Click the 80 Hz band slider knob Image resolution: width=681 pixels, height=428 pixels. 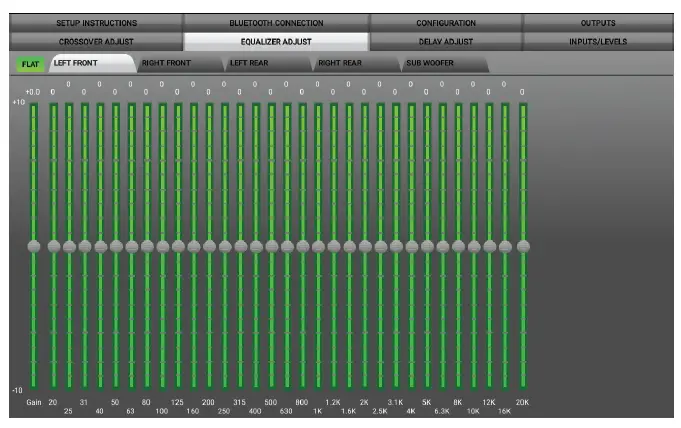point(147,246)
